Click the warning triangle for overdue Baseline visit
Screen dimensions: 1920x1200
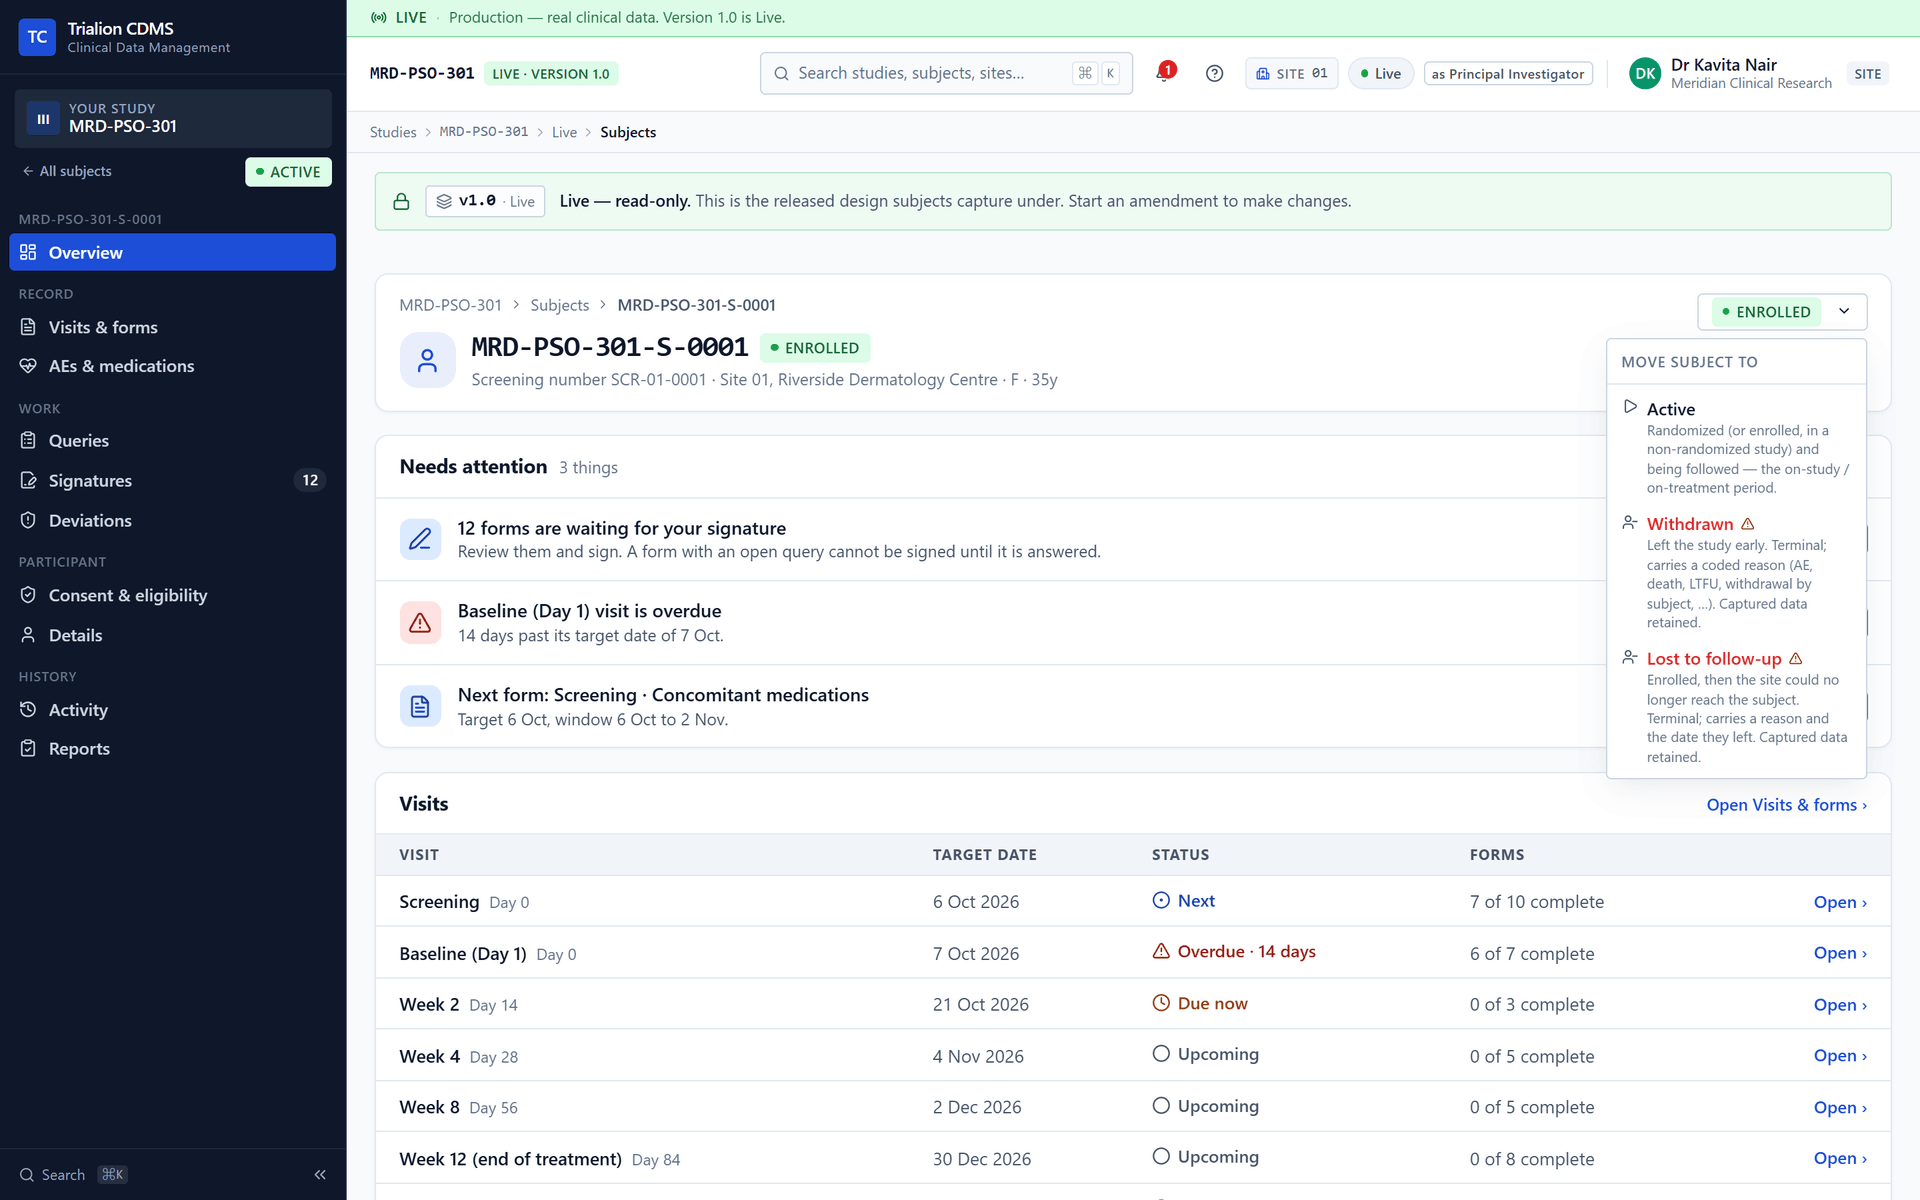(420, 623)
